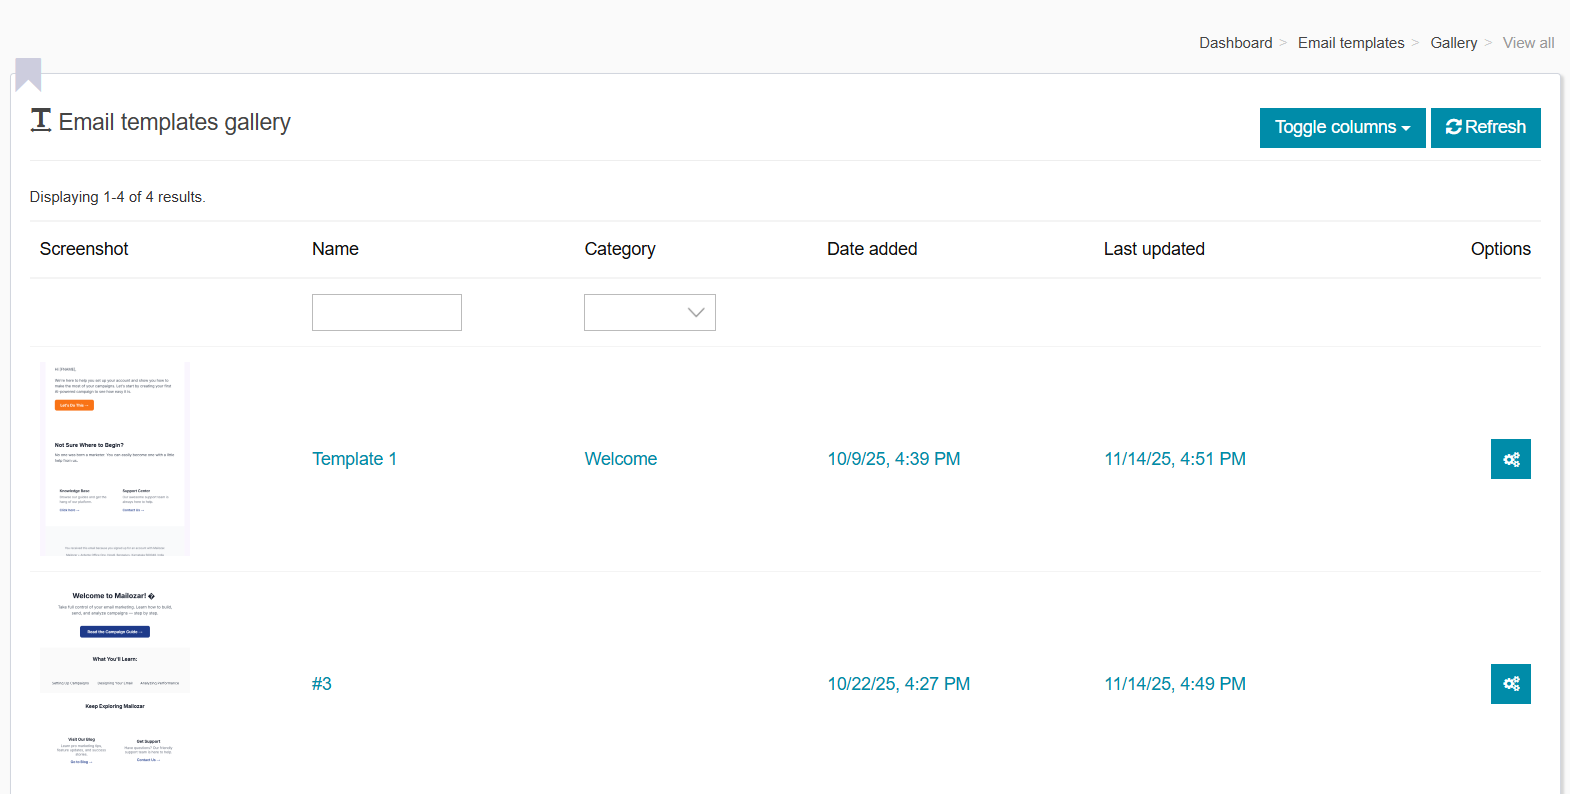Screen dimensions: 1570x794
Task: Sort by the Name column header
Action: pos(335,249)
